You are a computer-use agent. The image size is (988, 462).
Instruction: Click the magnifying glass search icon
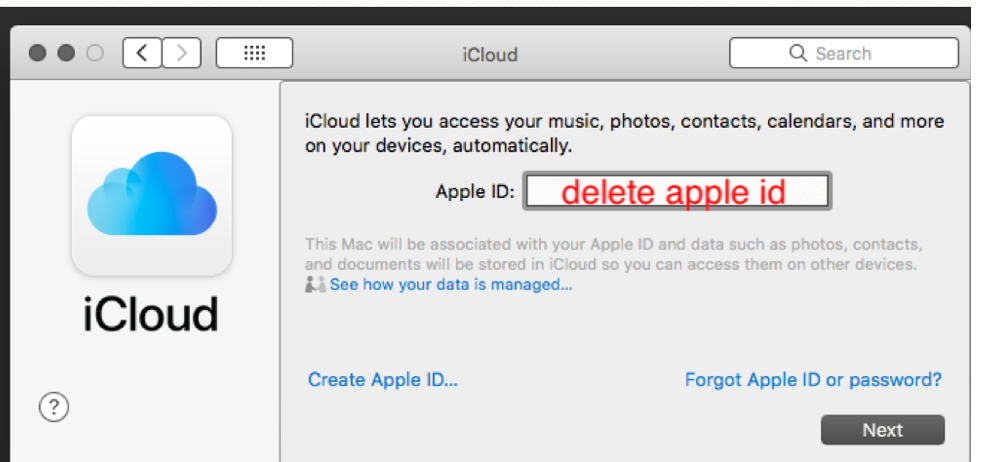click(798, 53)
